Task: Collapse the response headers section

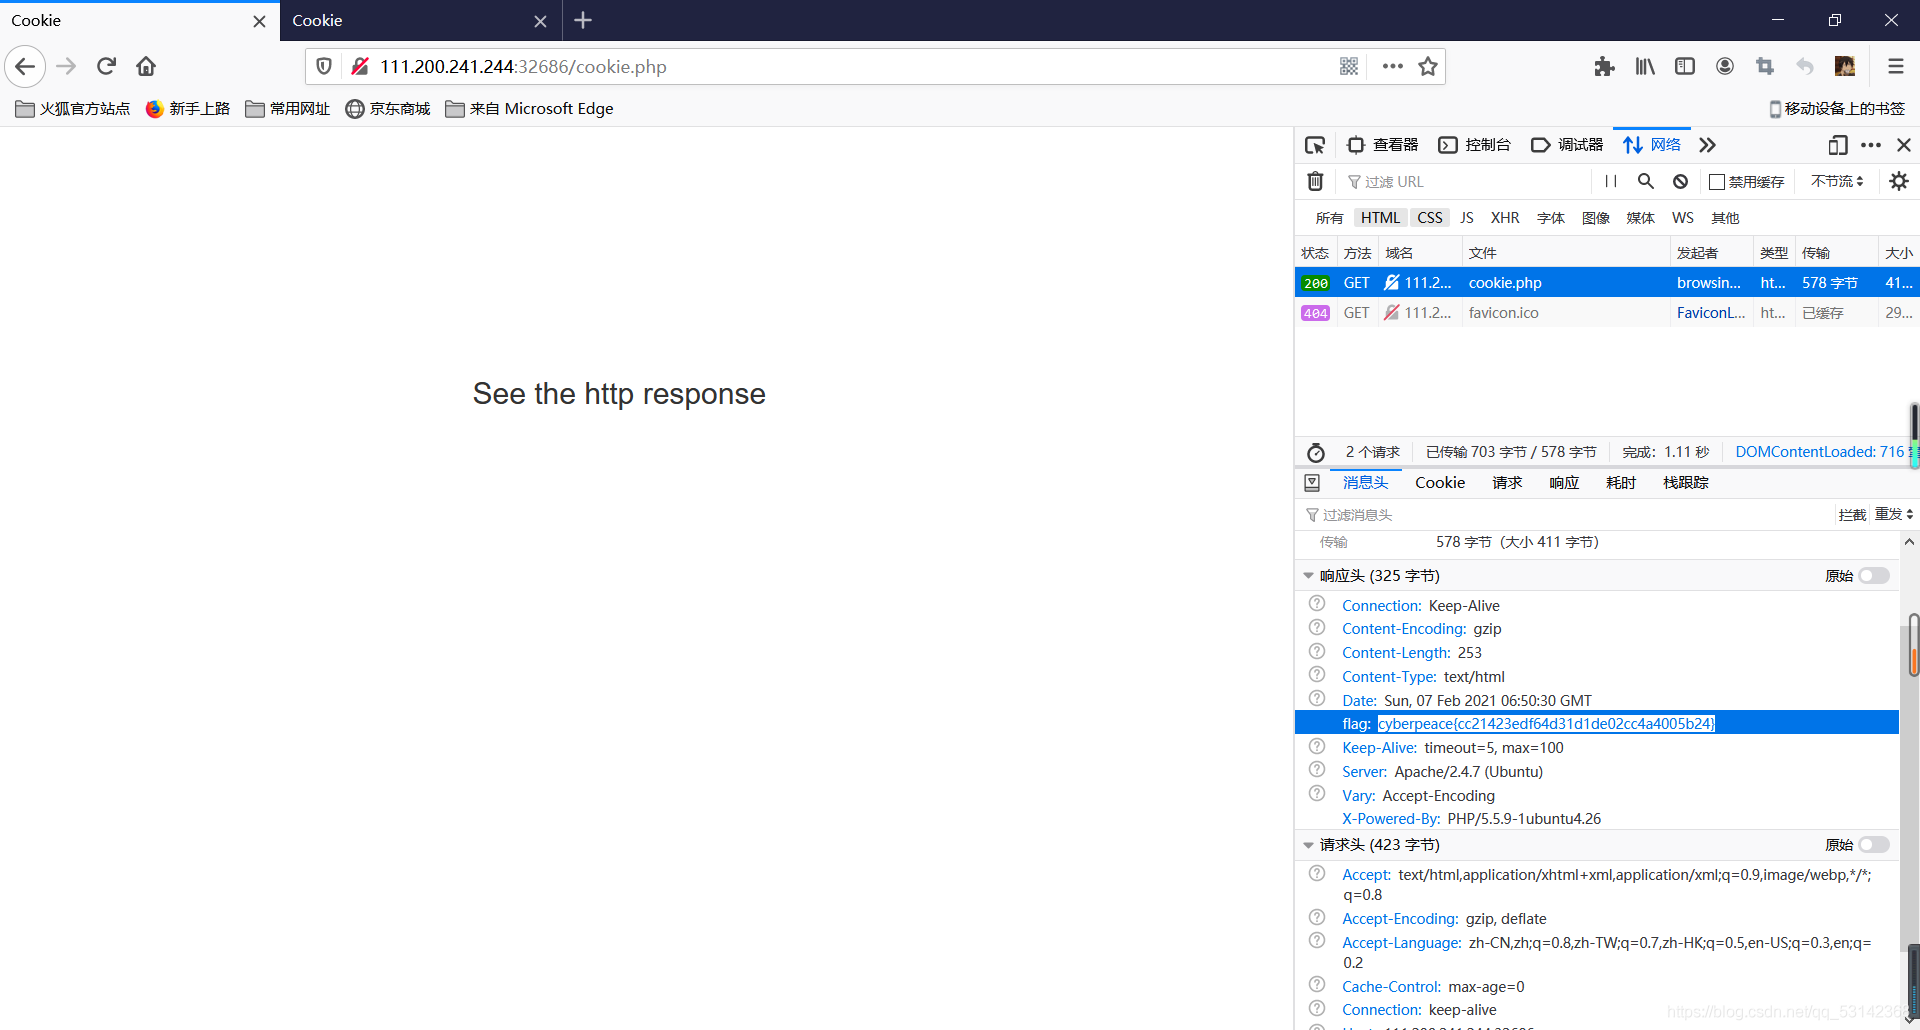Action: (x=1308, y=576)
